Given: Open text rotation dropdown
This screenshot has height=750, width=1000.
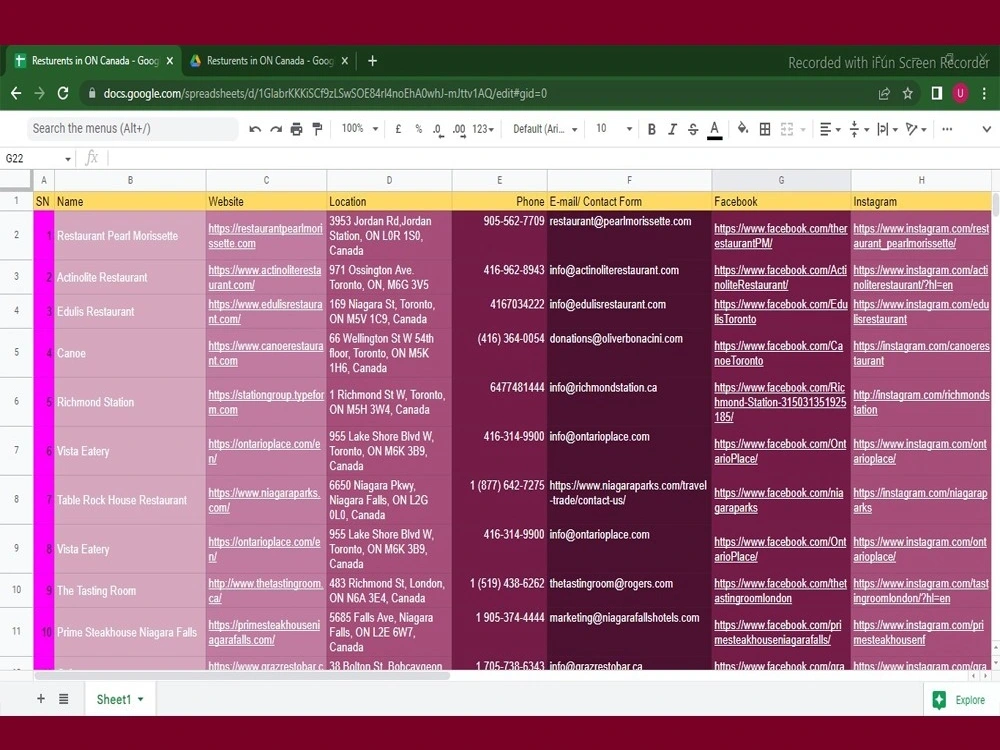Looking at the screenshot, I should [916, 129].
